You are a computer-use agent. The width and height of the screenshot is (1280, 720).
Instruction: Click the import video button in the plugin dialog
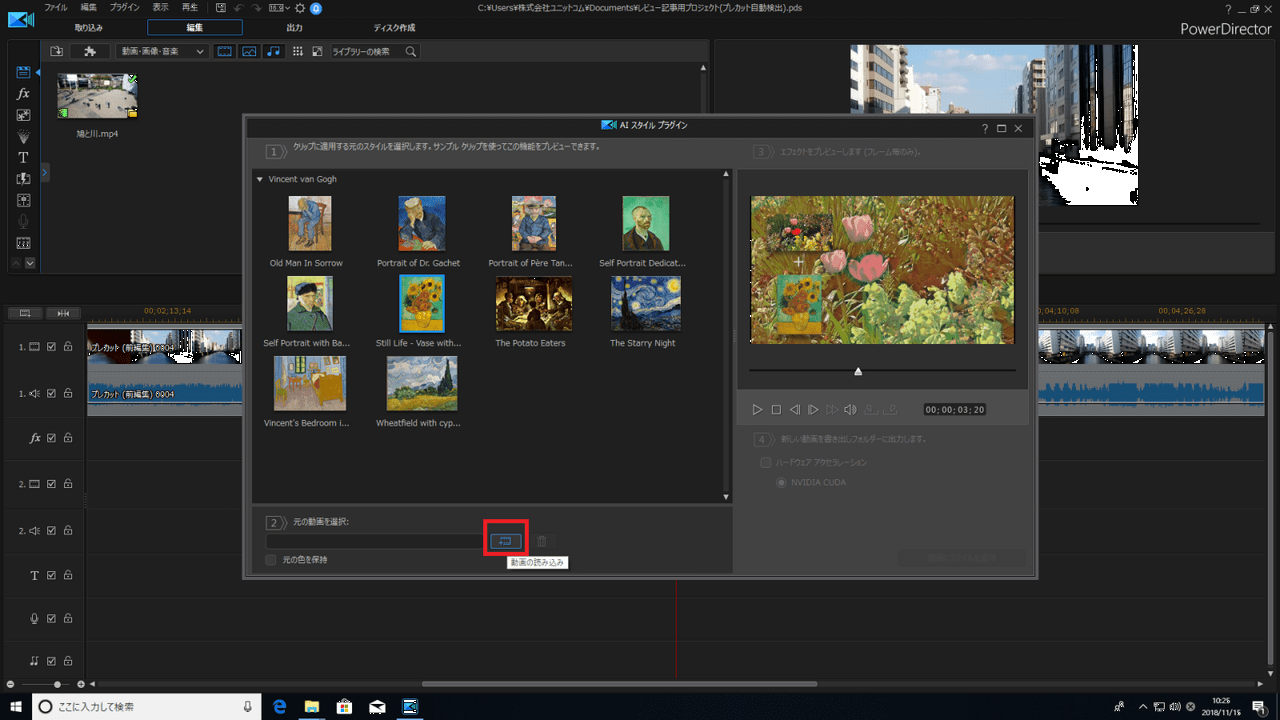[x=505, y=541]
